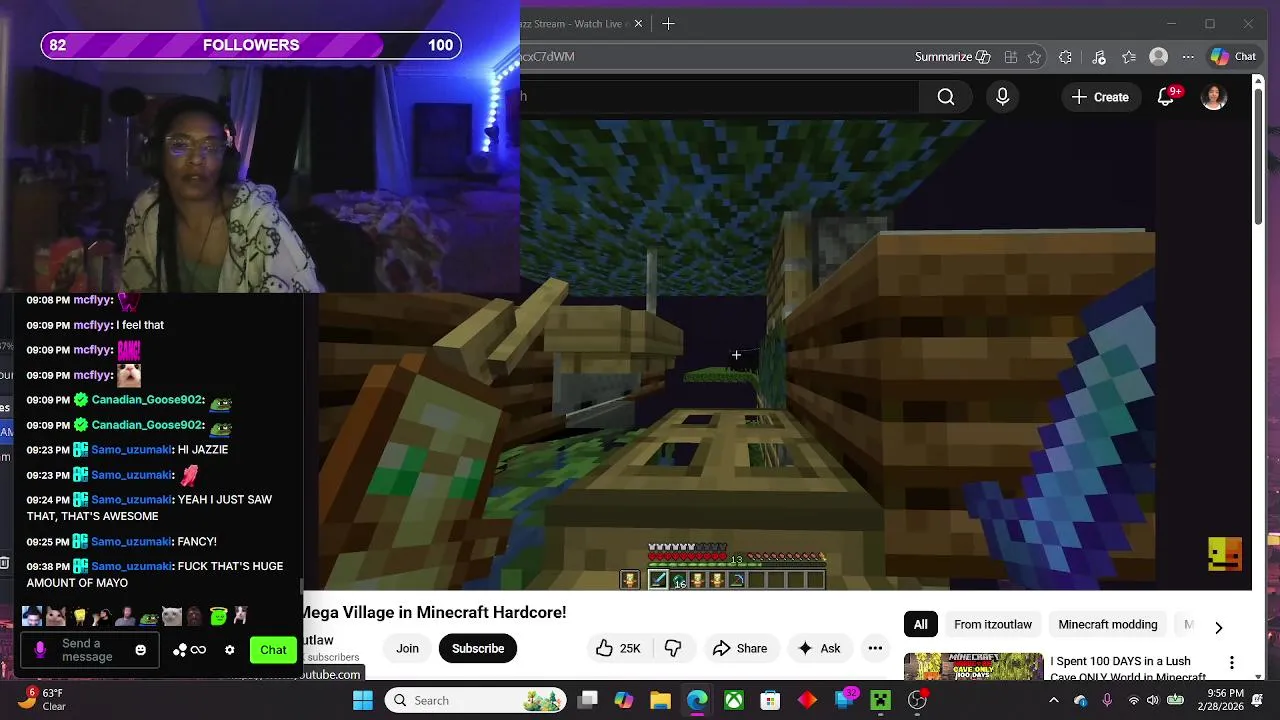The width and height of the screenshot is (1280, 720).
Task: Subscribe to the channel
Action: click(478, 648)
